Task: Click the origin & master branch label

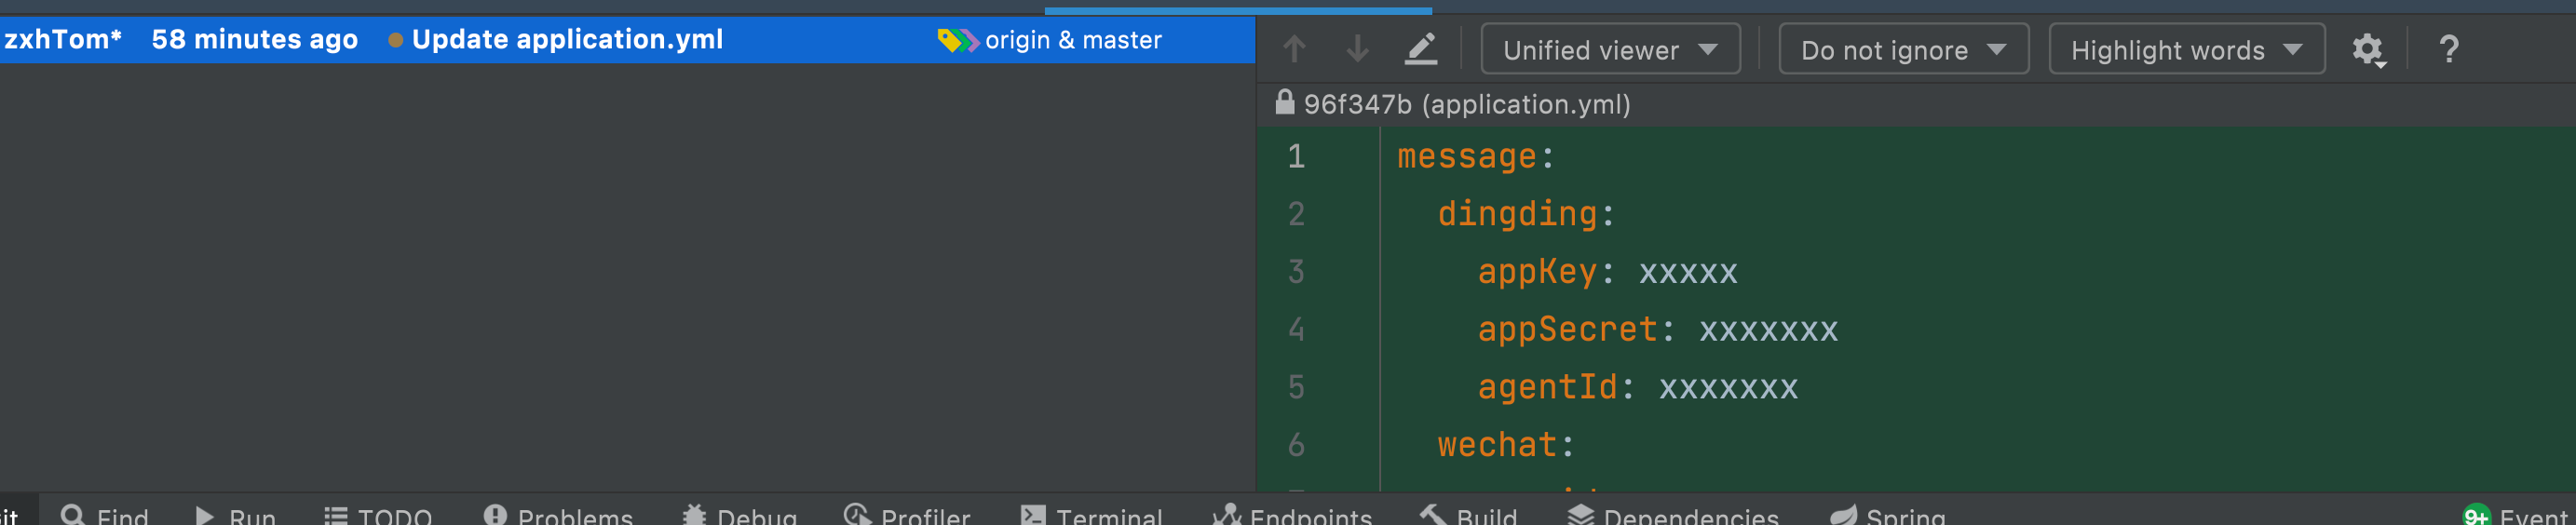Action: coord(1073,40)
